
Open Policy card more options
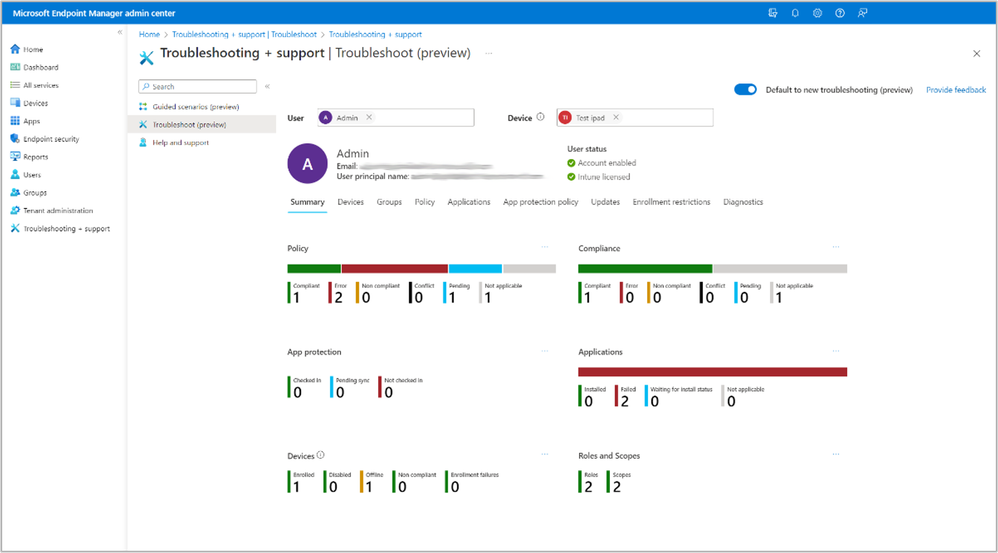[545, 247]
